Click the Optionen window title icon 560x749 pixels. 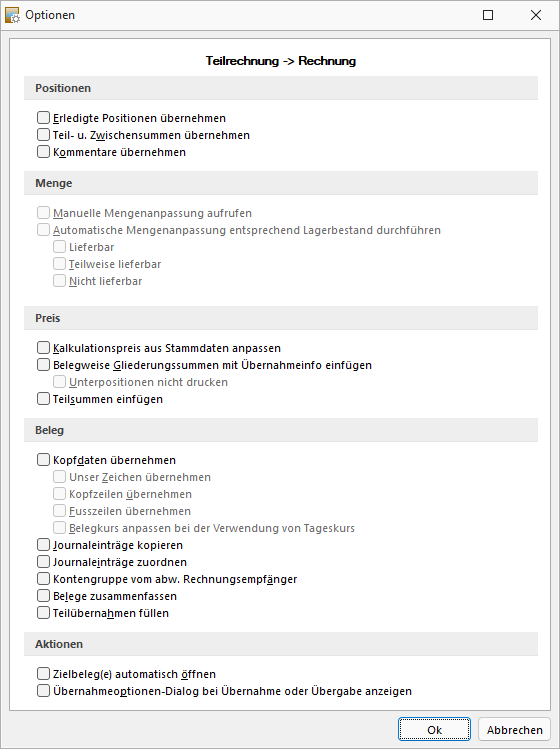point(12,15)
